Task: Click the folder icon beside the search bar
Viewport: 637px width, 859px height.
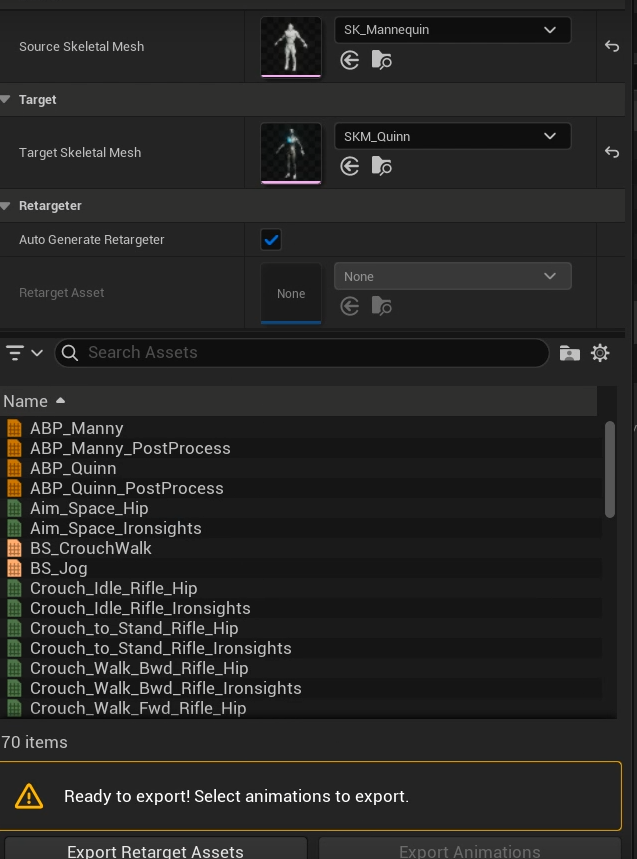Action: point(570,353)
